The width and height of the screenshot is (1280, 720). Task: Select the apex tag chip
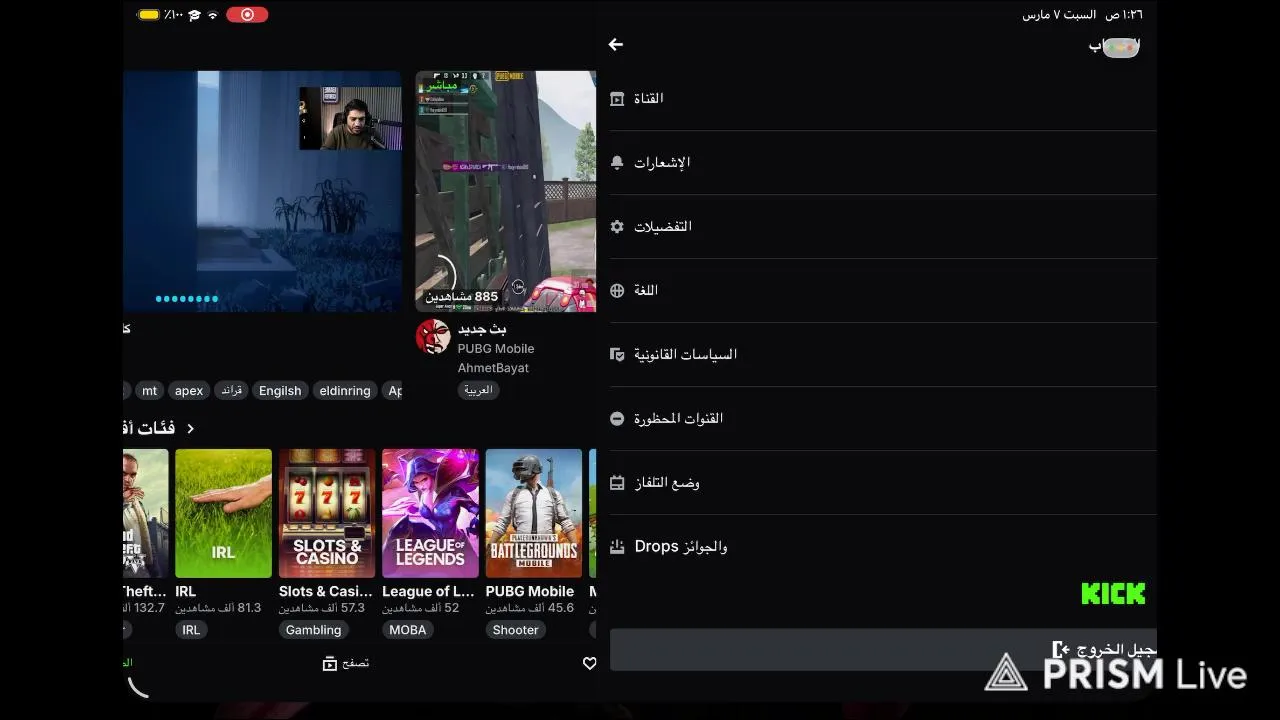(189, 391)
